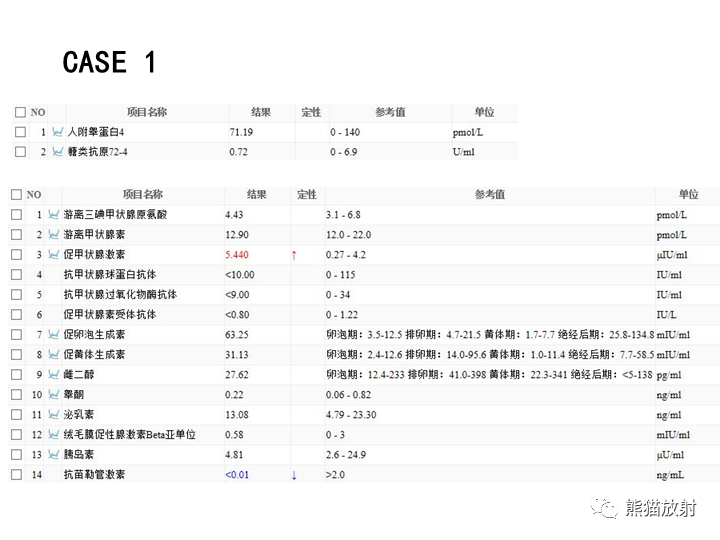
Task: Open trend chart icon for 促黄体生成素
Action: click(54, 354)
